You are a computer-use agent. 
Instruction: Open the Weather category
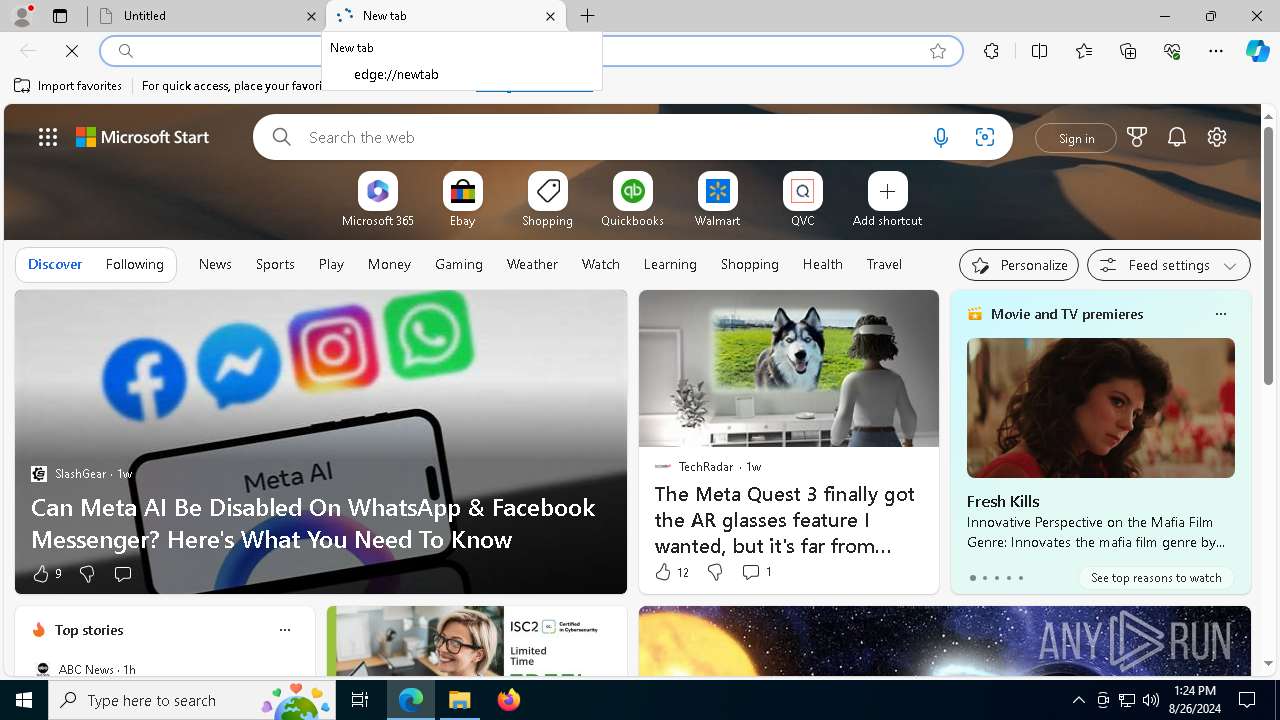pos(532,265)
